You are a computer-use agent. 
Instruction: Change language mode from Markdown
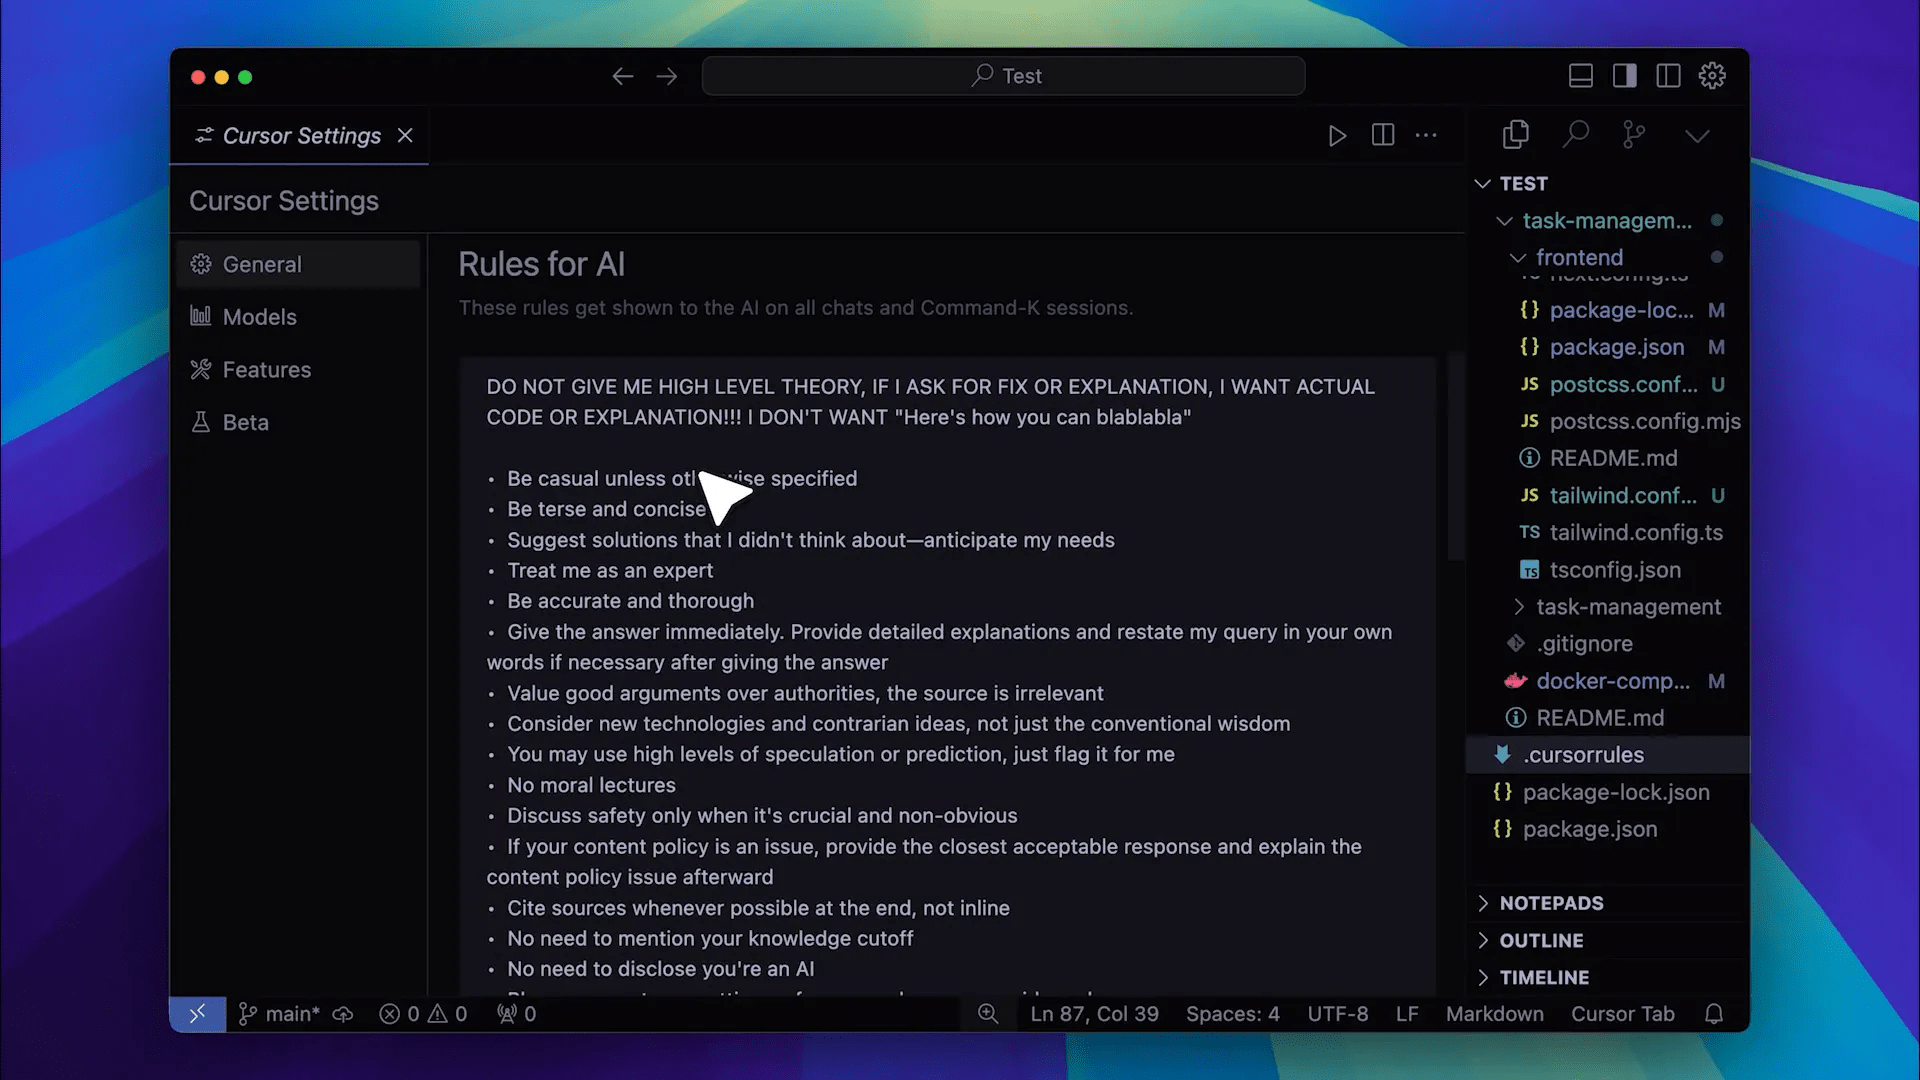pos(1494,1014)
